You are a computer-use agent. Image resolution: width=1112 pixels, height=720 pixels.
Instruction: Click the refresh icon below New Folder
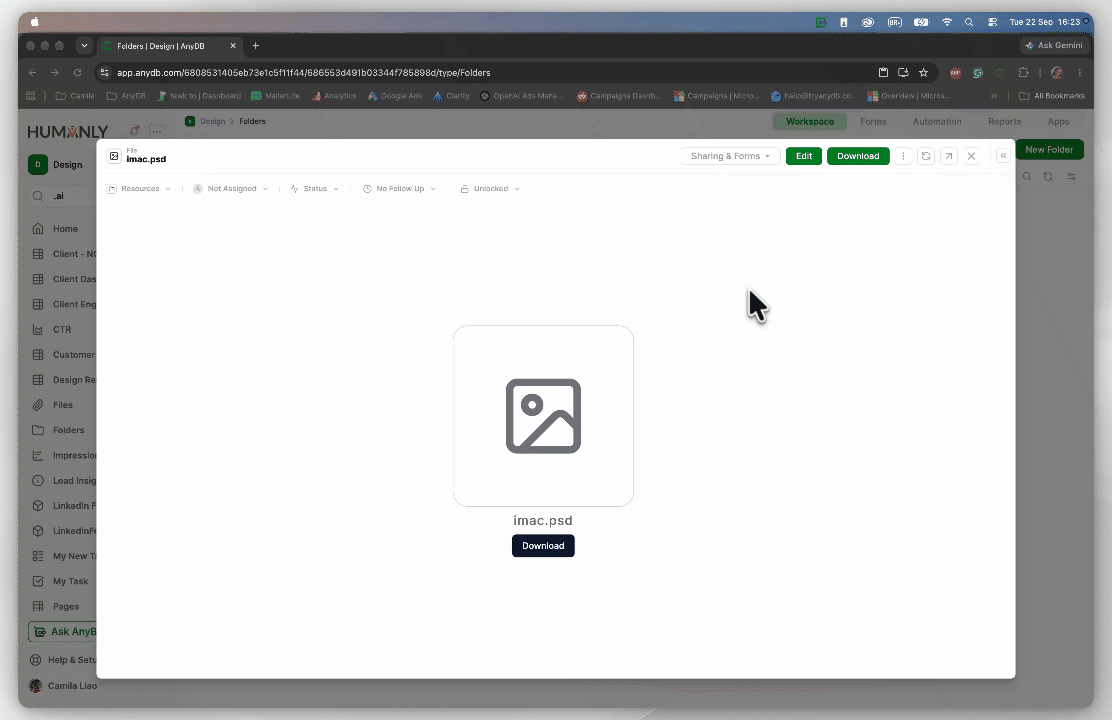coord(1048,176)
